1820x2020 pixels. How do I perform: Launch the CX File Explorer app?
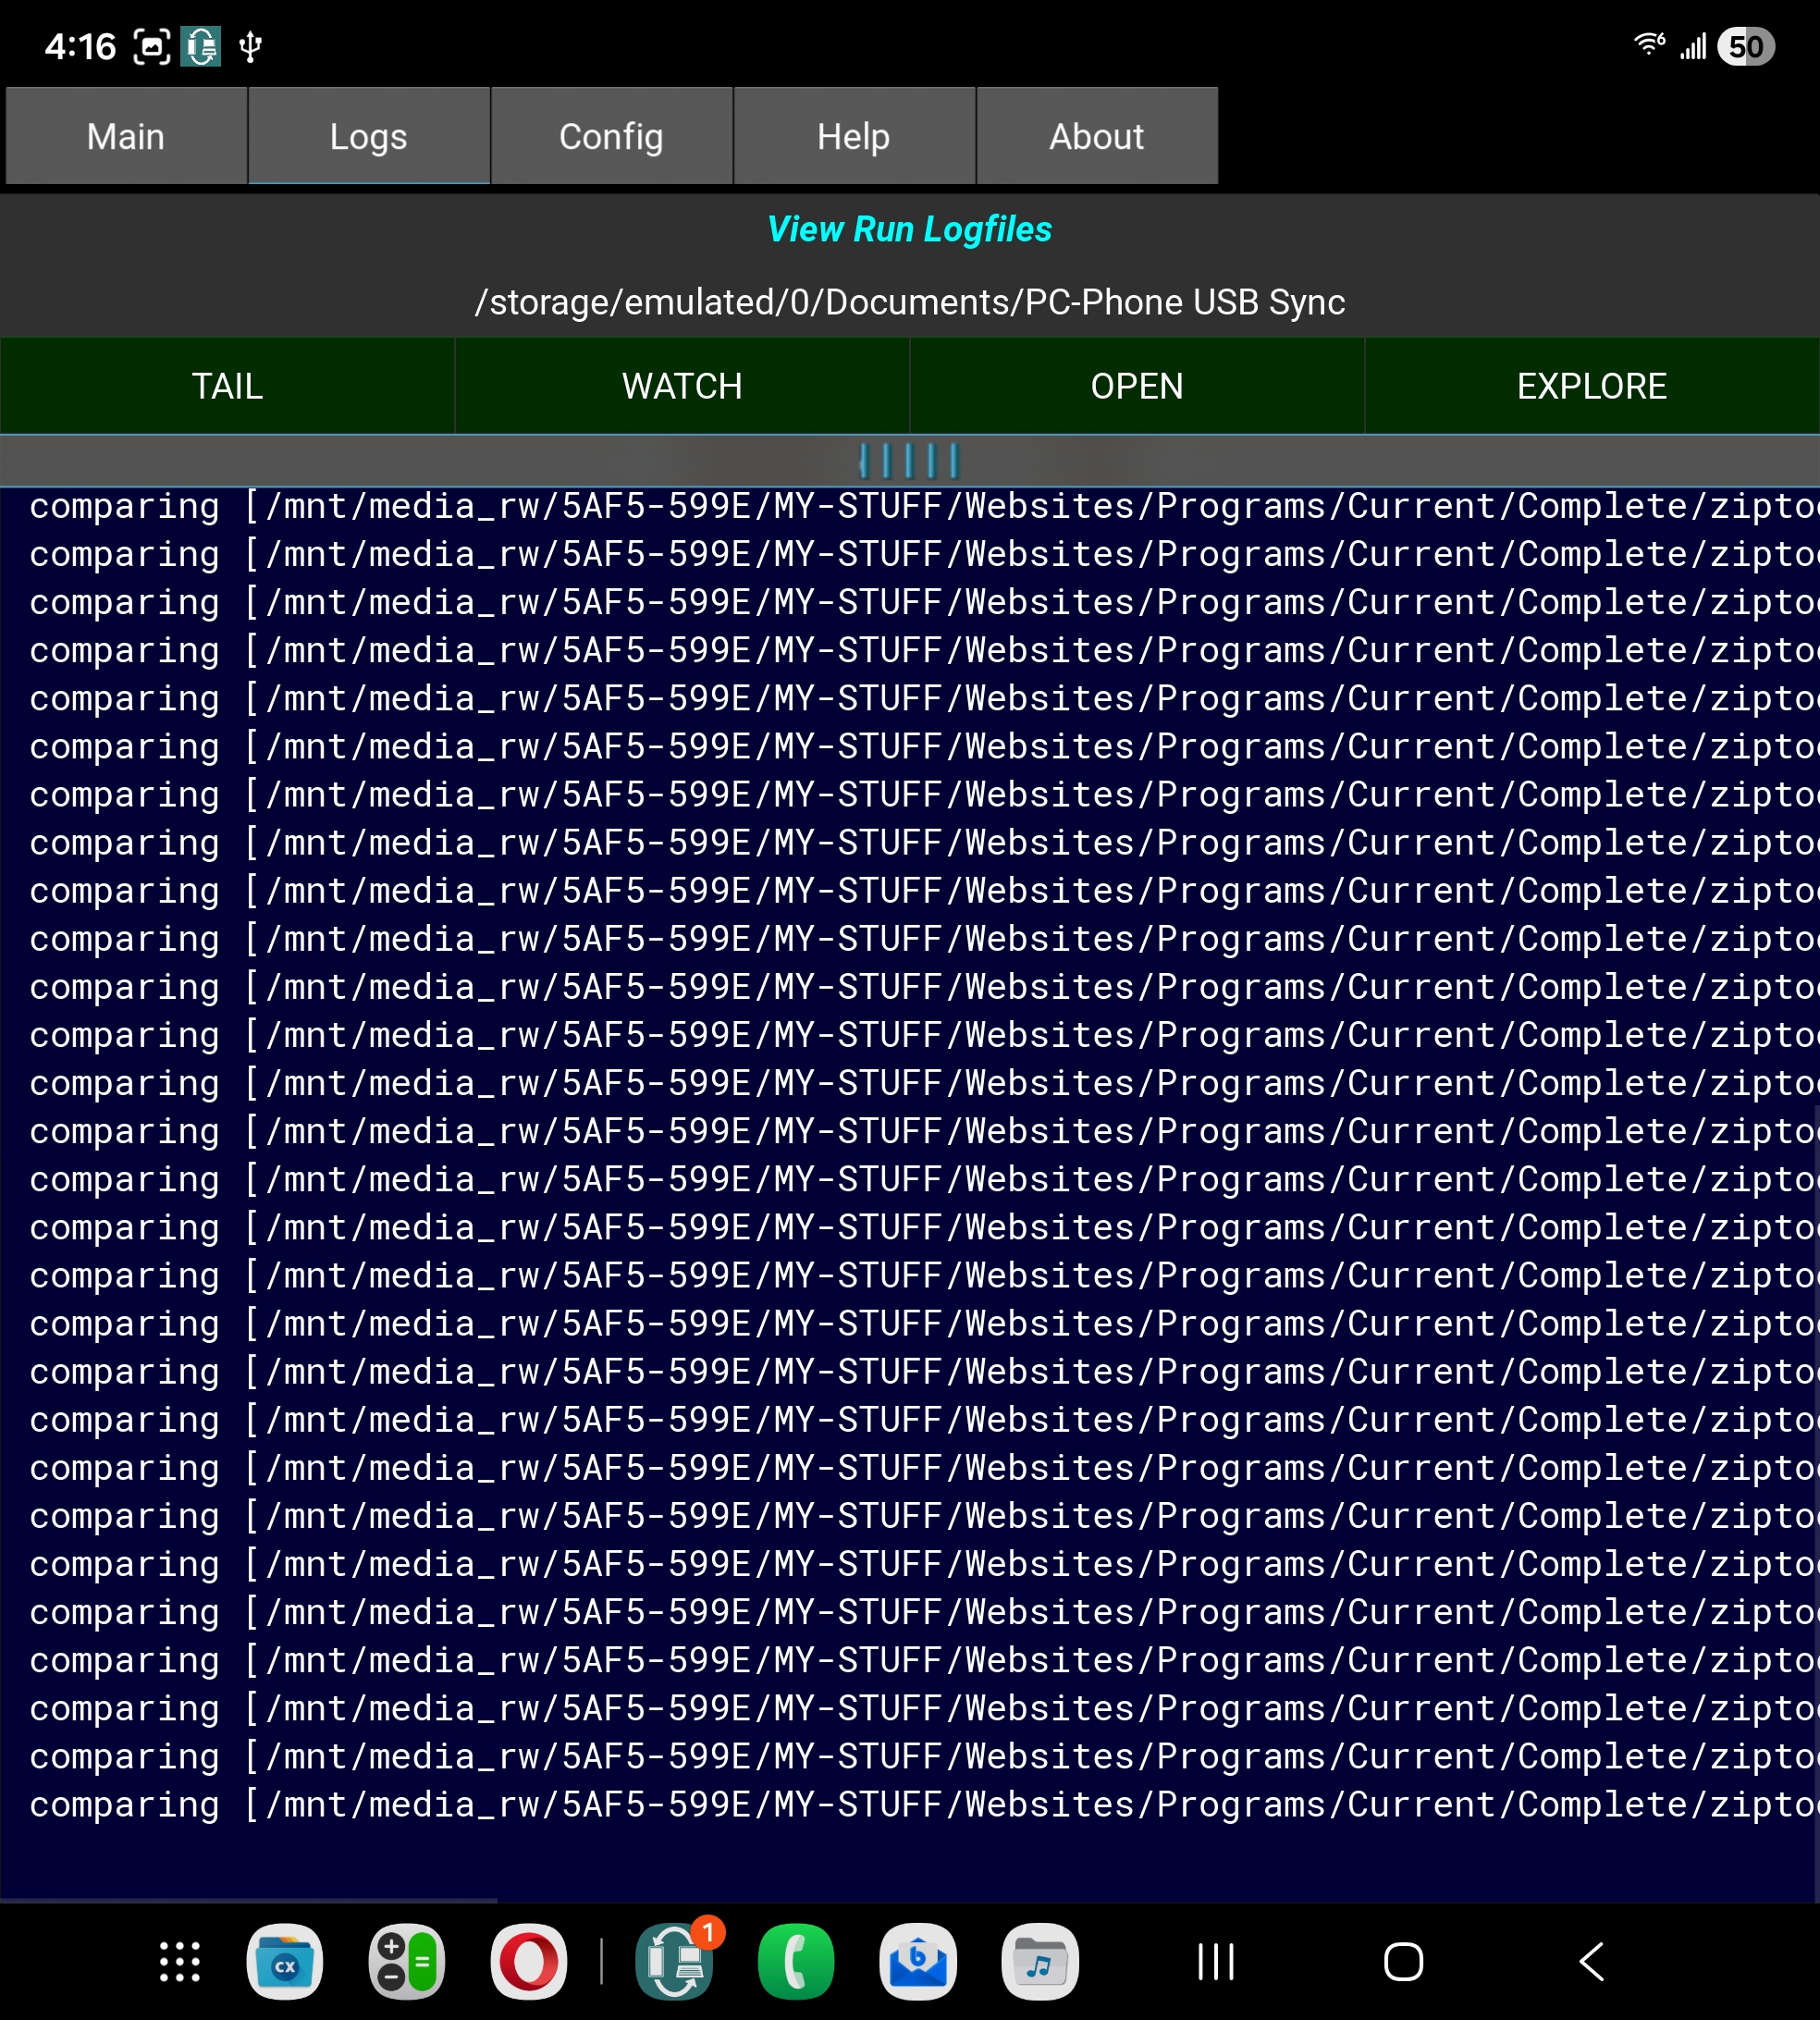point(285,1962)
